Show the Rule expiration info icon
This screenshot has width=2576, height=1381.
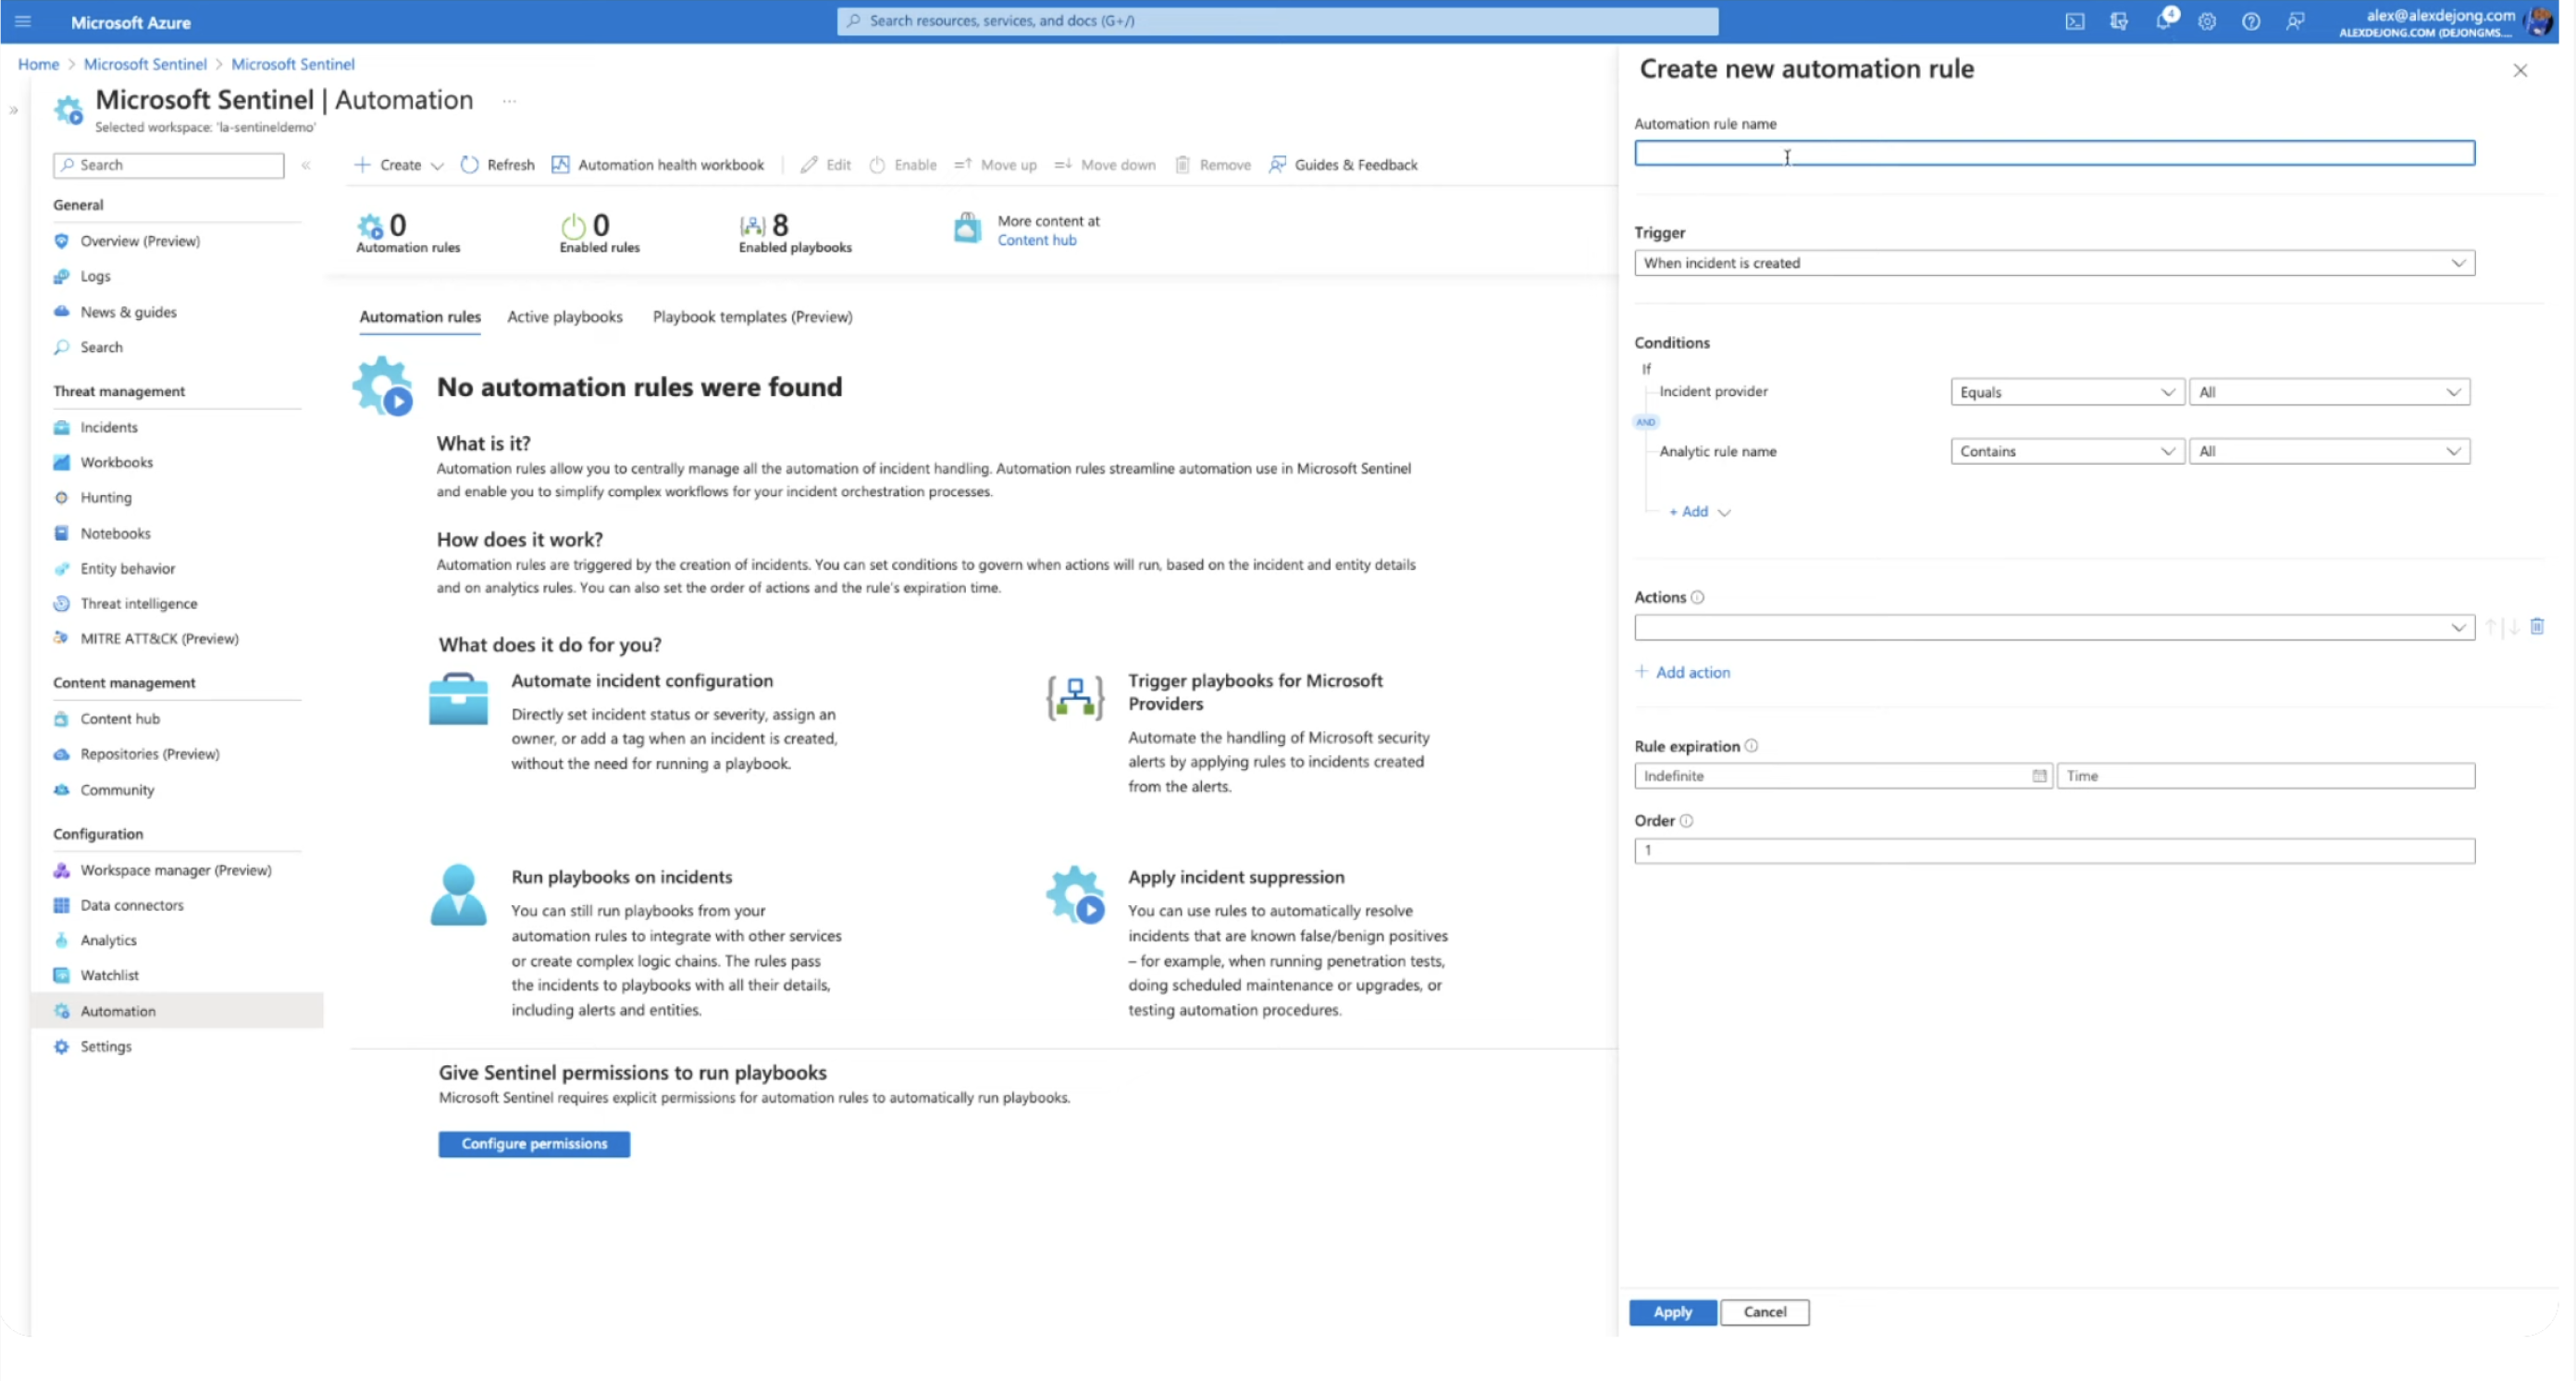[x=1751, y=746]
